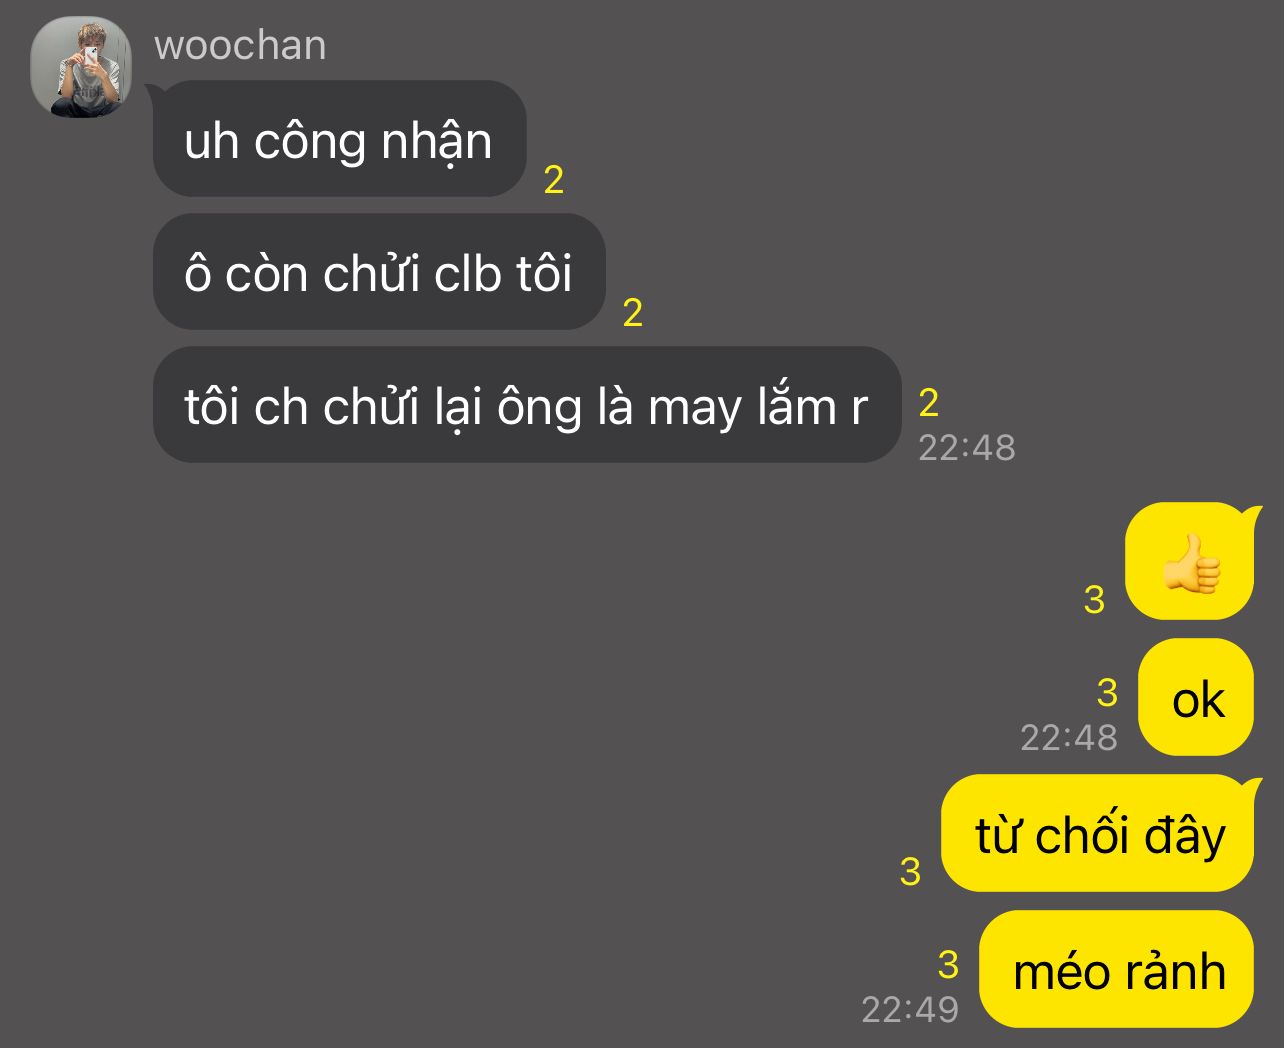Tap unread count 2 above 22:48 timestamp on left
Viewport: 1284px width, 1048px height.
click(929, 402)
